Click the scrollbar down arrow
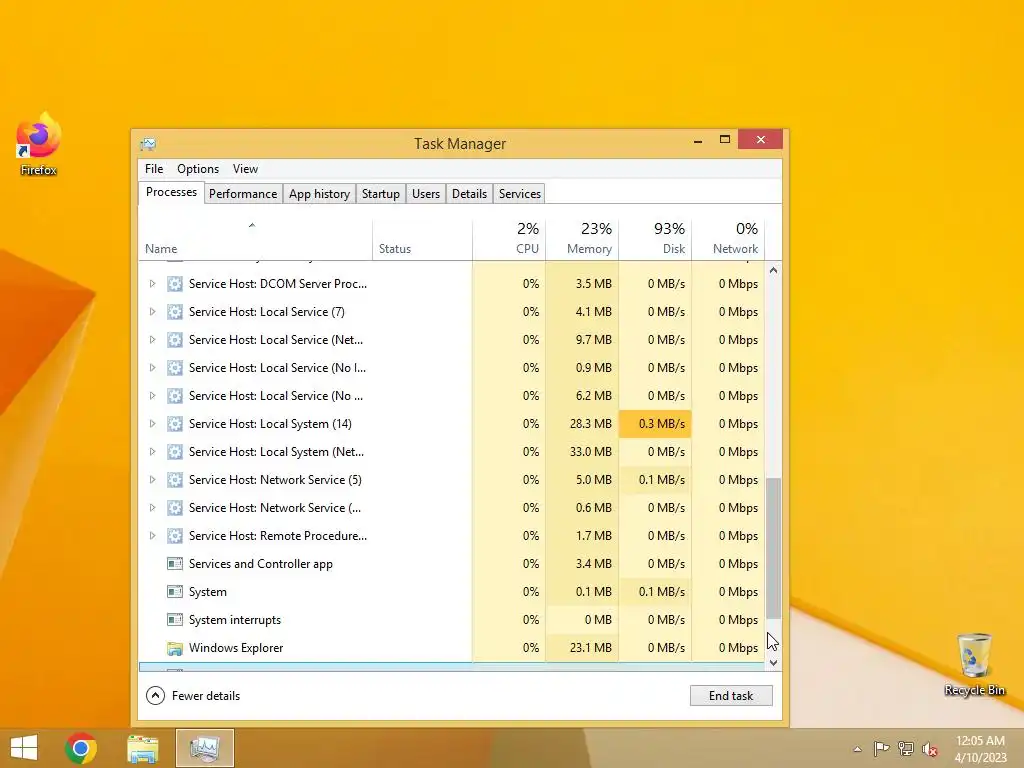Image resolution: width=1024 pixels, height=768 pixels. 773,663
